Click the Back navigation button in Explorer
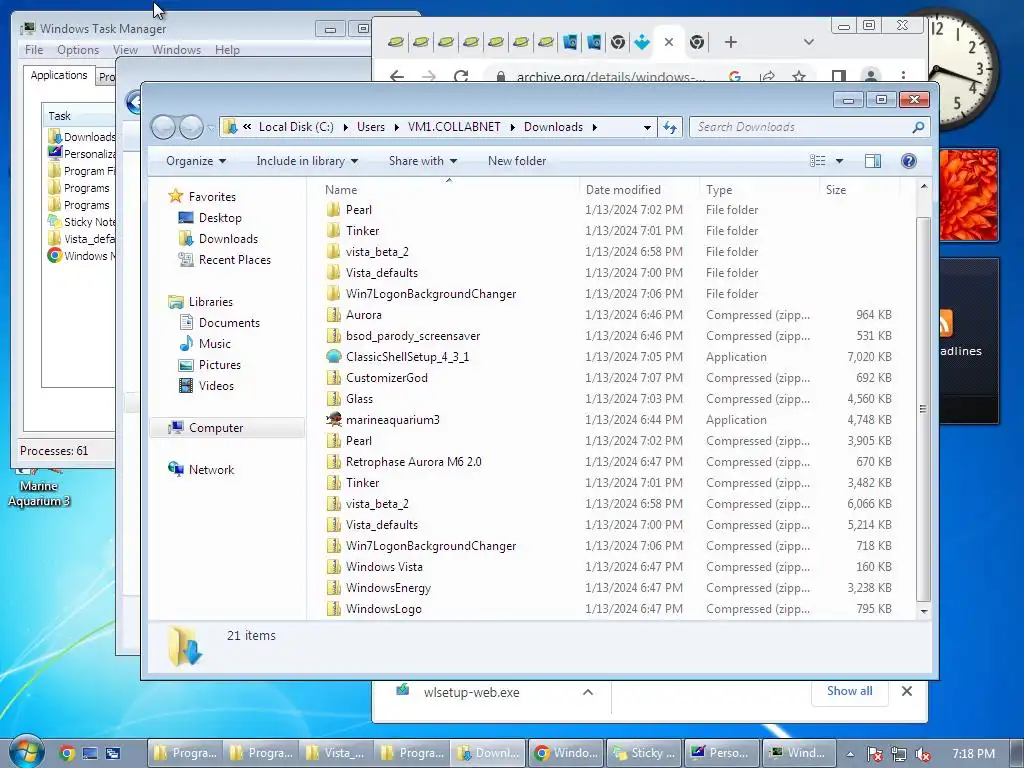 (x=163, y=127)
